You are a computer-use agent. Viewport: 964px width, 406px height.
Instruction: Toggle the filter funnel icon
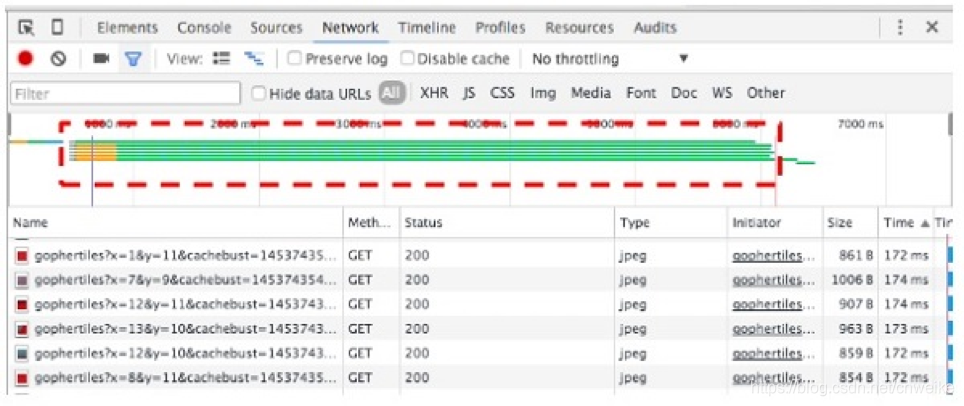coord(133,59)
